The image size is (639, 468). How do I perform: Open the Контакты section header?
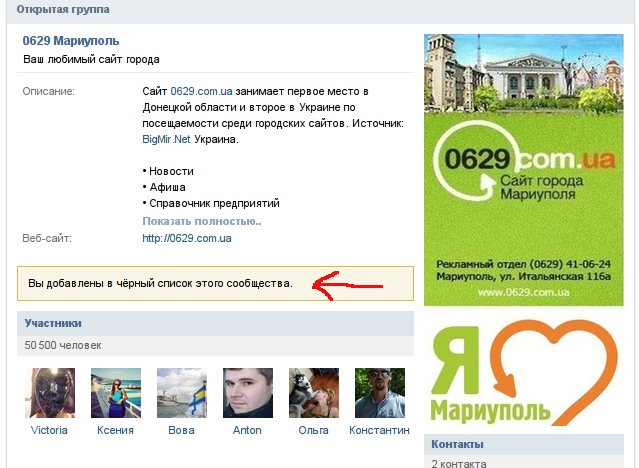coord(524,444)
